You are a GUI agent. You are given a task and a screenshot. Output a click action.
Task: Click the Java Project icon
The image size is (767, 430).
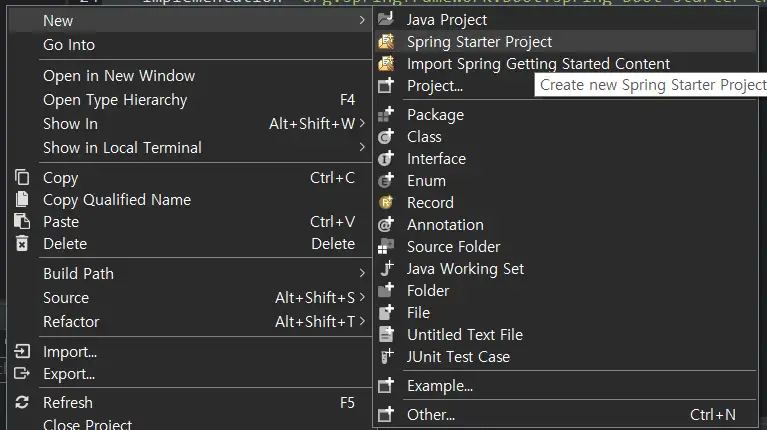[386, 20]
